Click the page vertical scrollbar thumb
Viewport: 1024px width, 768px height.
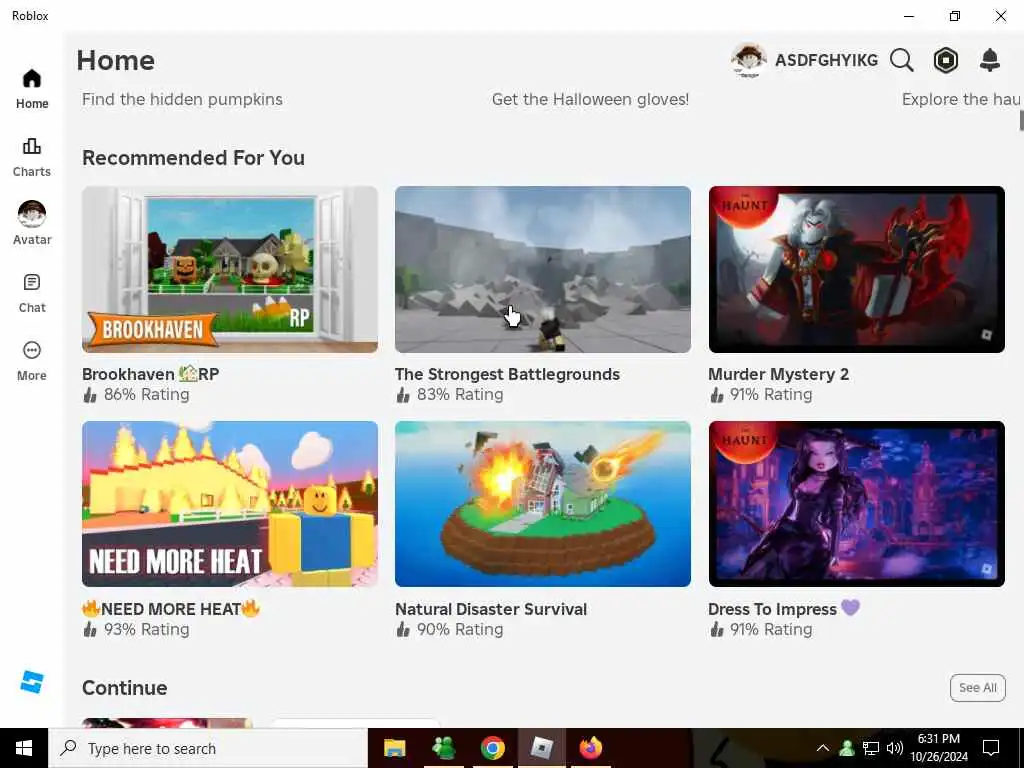coord(1021,120)
